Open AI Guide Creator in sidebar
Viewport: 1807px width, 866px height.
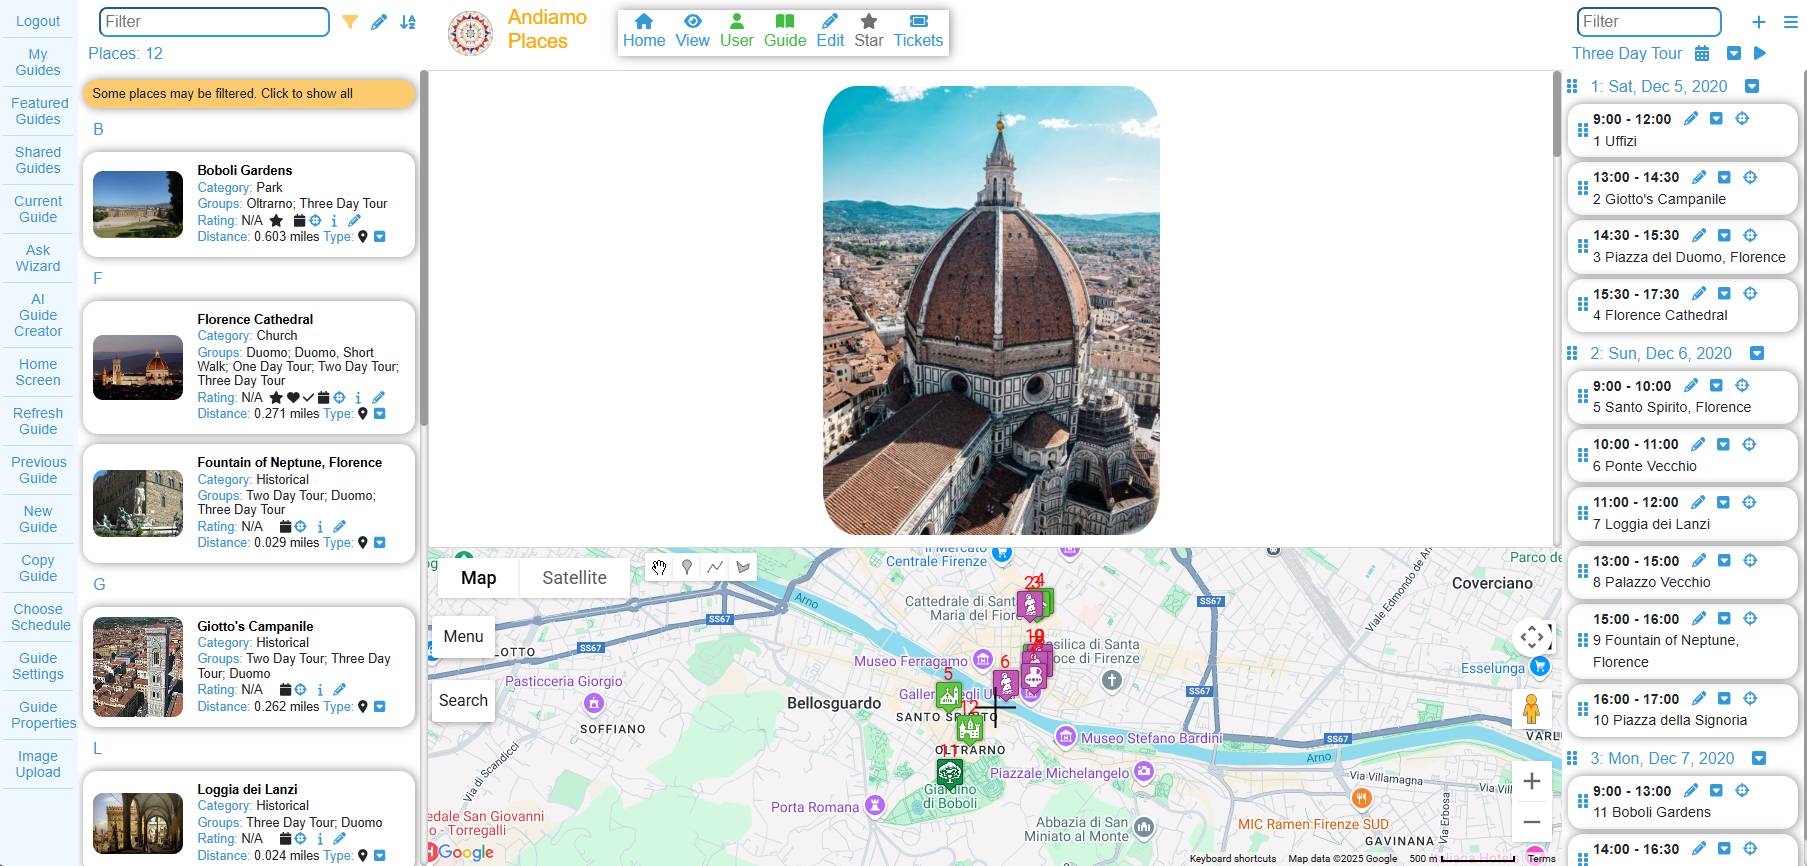38,315
